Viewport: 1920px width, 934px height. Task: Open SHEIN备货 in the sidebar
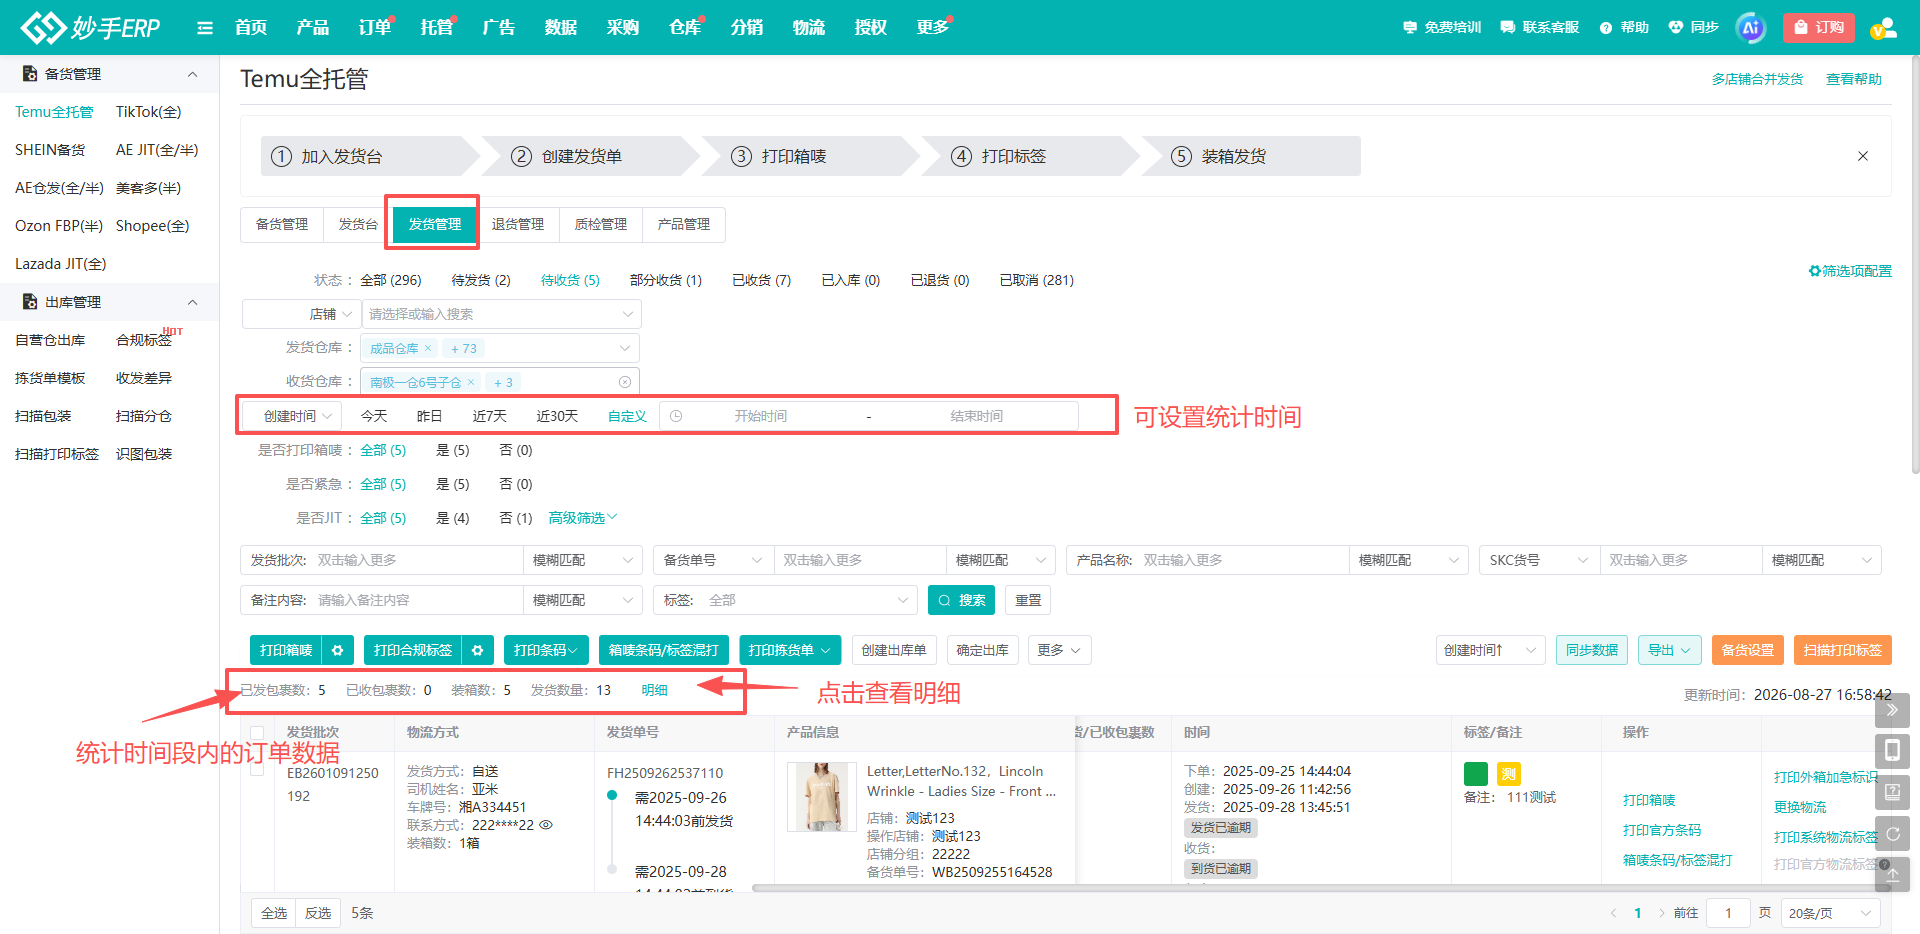pyautogui.click(x=50, y=150)
